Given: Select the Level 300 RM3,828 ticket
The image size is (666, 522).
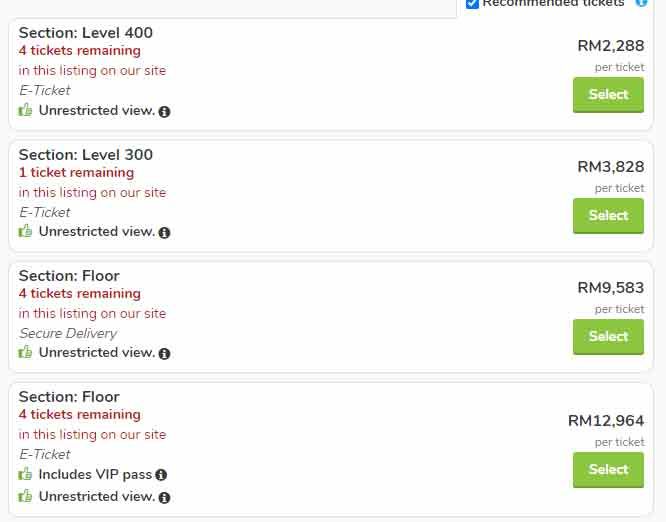Looking at the screenshot, I should coord(608,216).
